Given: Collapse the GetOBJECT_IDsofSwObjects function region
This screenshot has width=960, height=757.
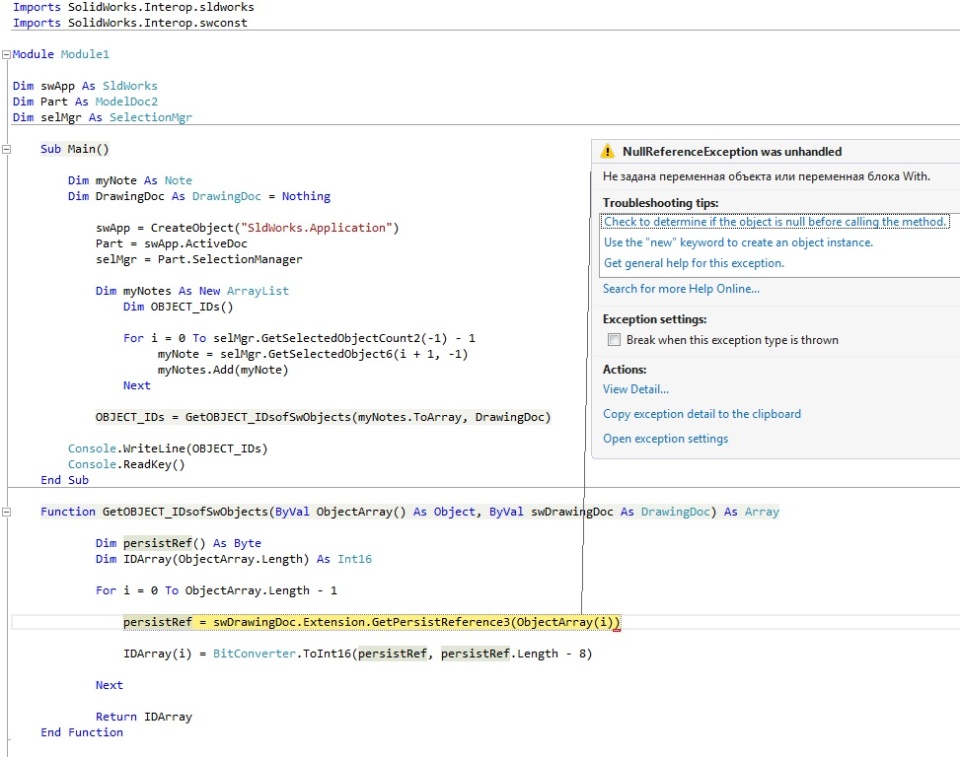Looking at the screenshot, I should (x=6, y=511).
